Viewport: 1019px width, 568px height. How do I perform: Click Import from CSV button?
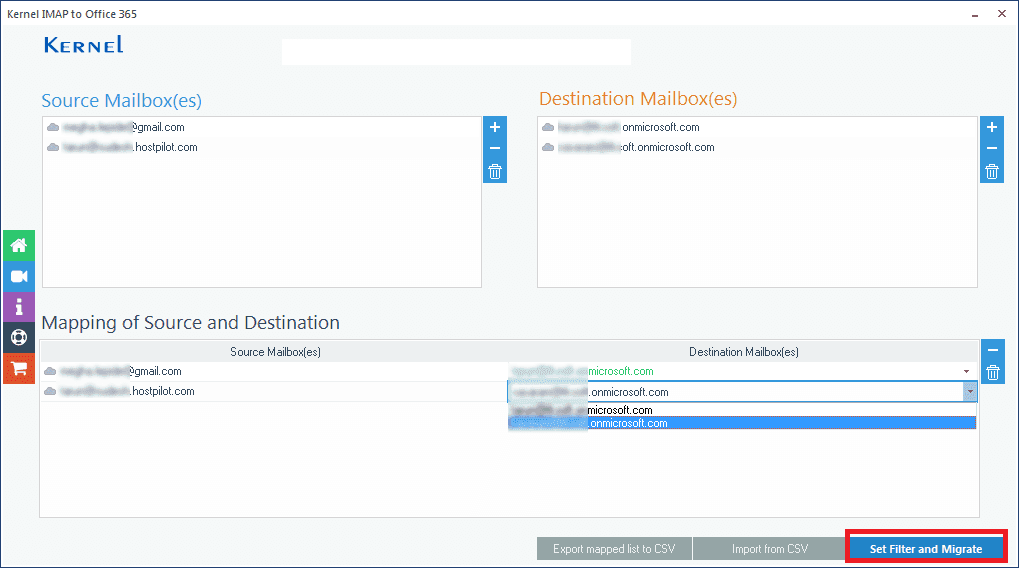coord(770,549)
